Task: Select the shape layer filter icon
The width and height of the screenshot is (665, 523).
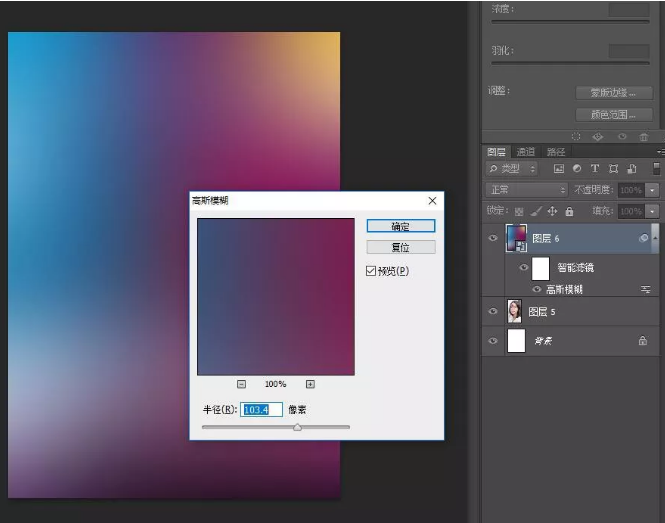Action: (614, 169)
